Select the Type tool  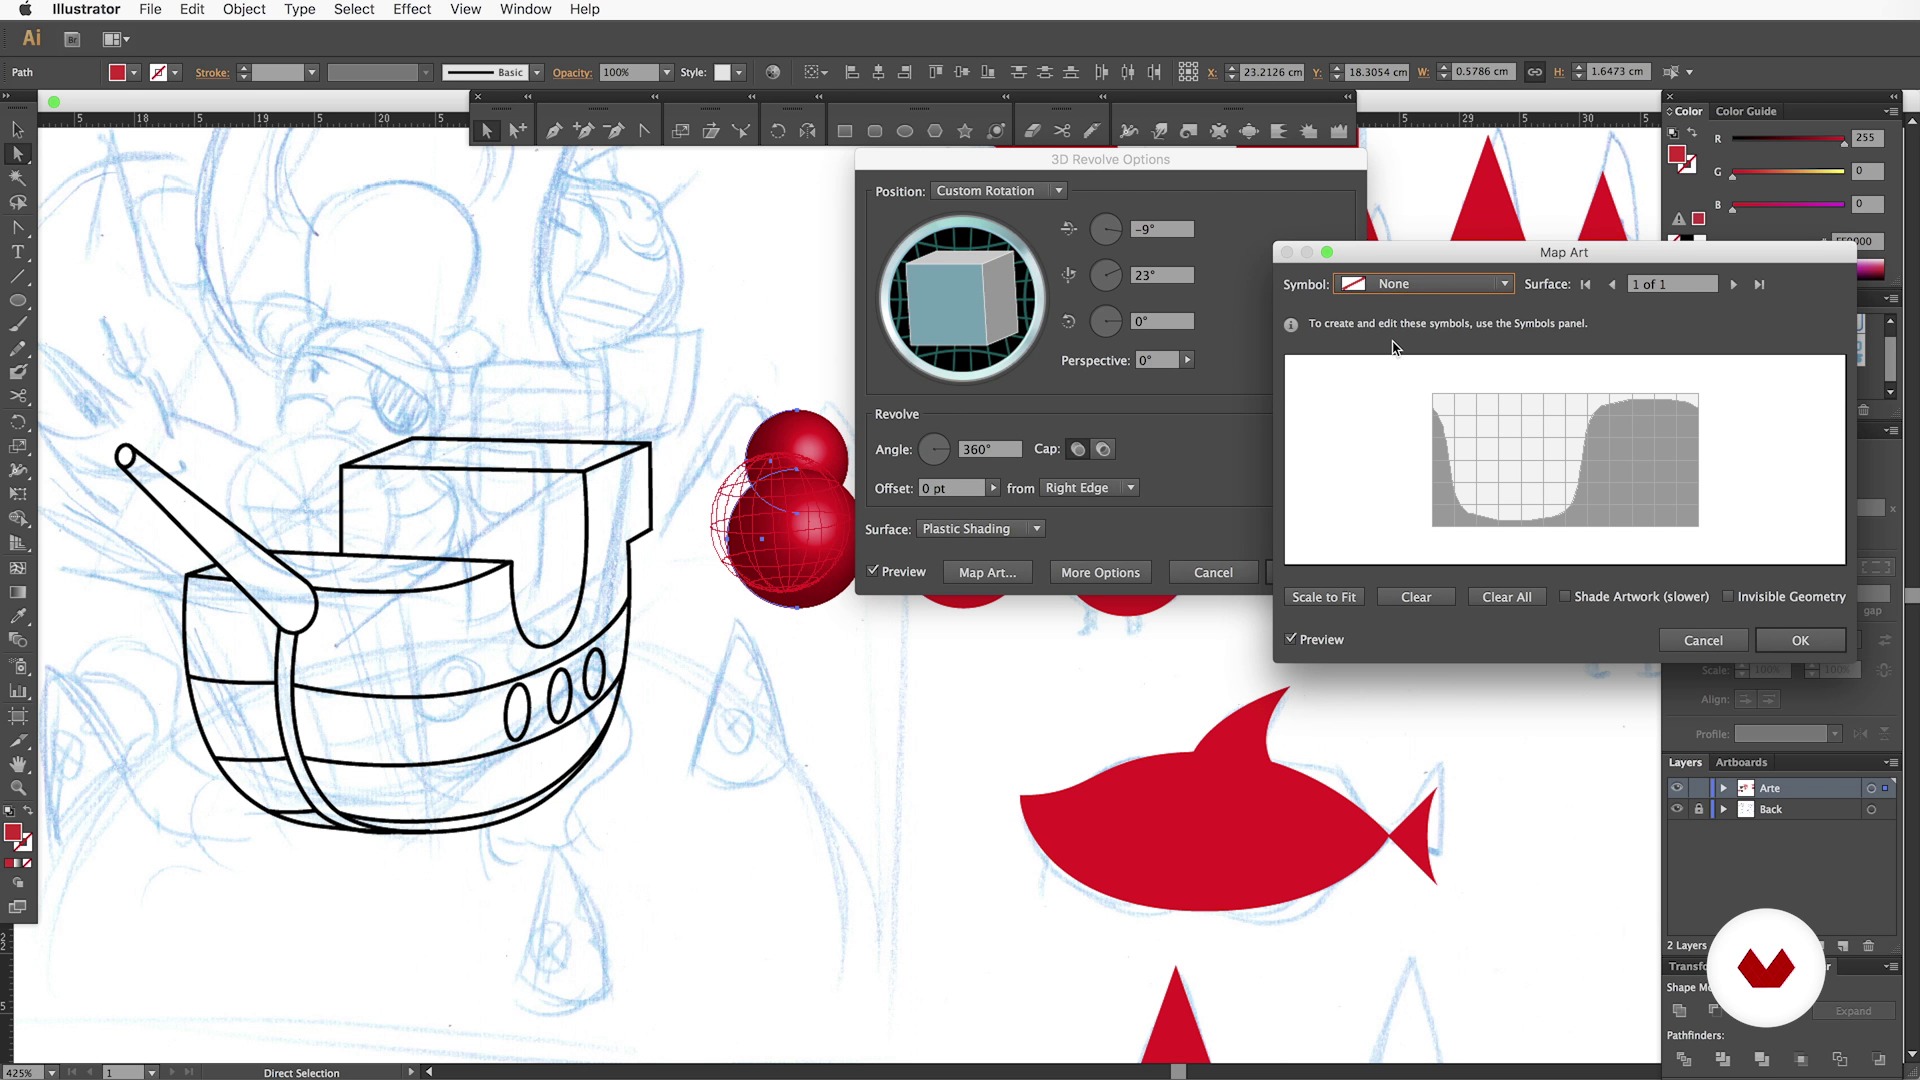pyautogui.click(x=18, y=252)
